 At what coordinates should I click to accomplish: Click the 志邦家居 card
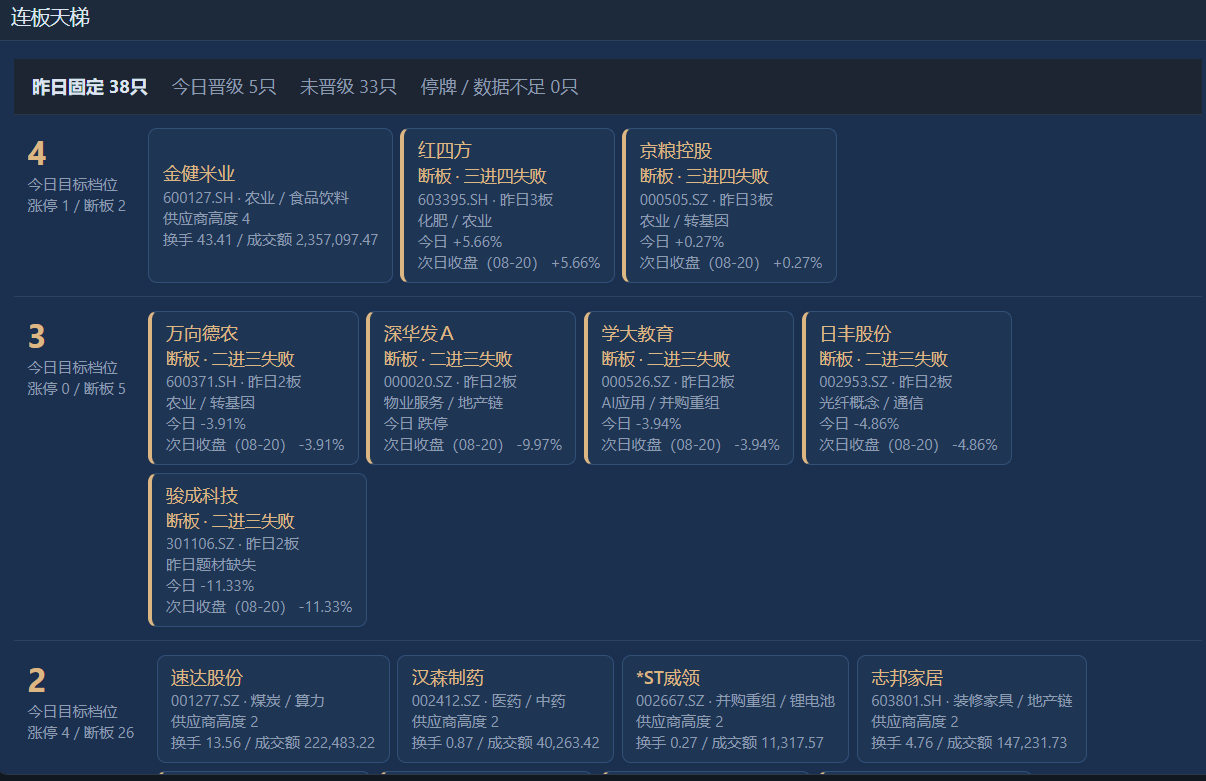coord(972,709)
